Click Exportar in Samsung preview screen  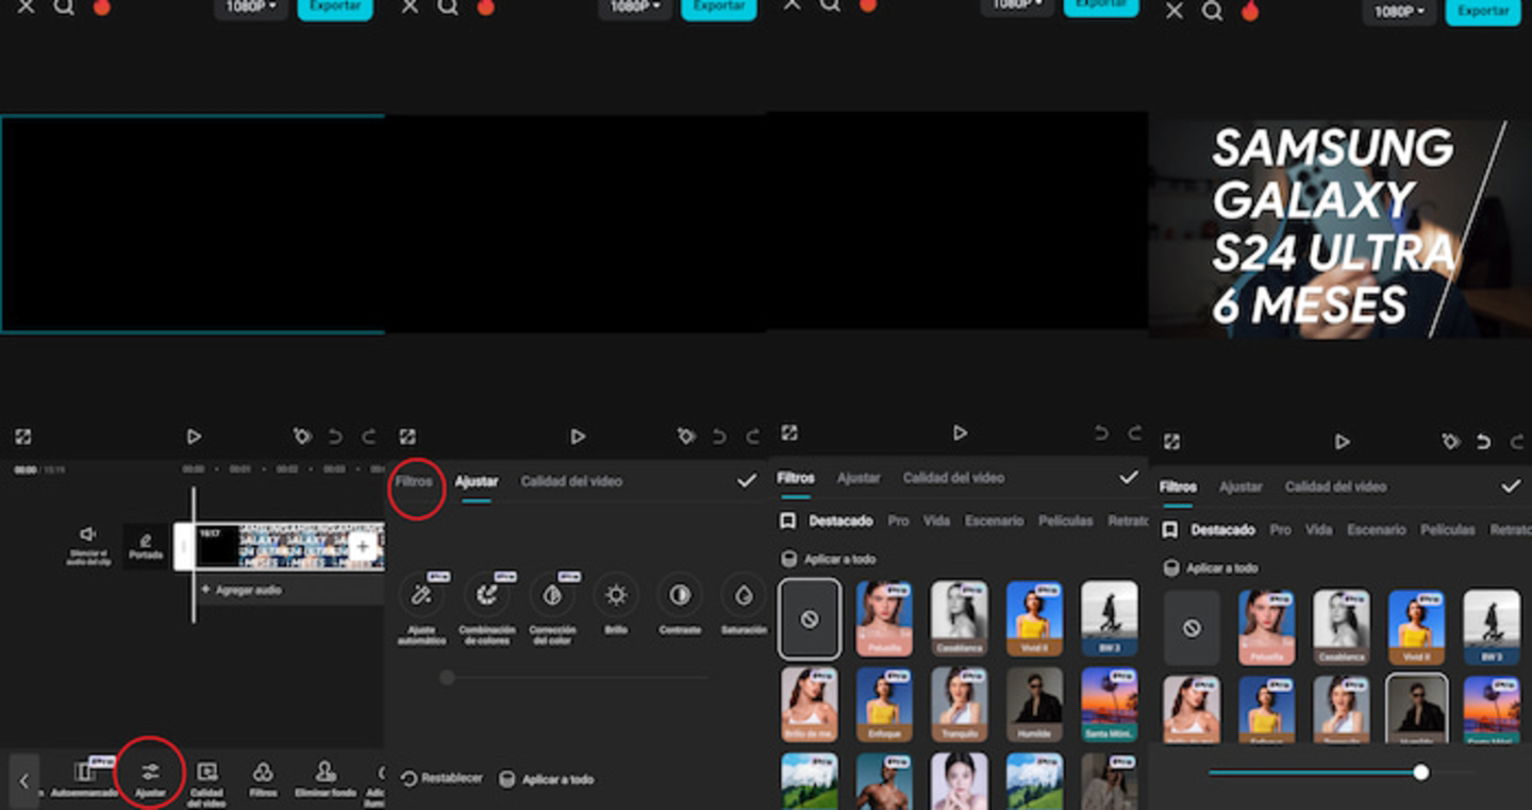[x=1483, y=12]
